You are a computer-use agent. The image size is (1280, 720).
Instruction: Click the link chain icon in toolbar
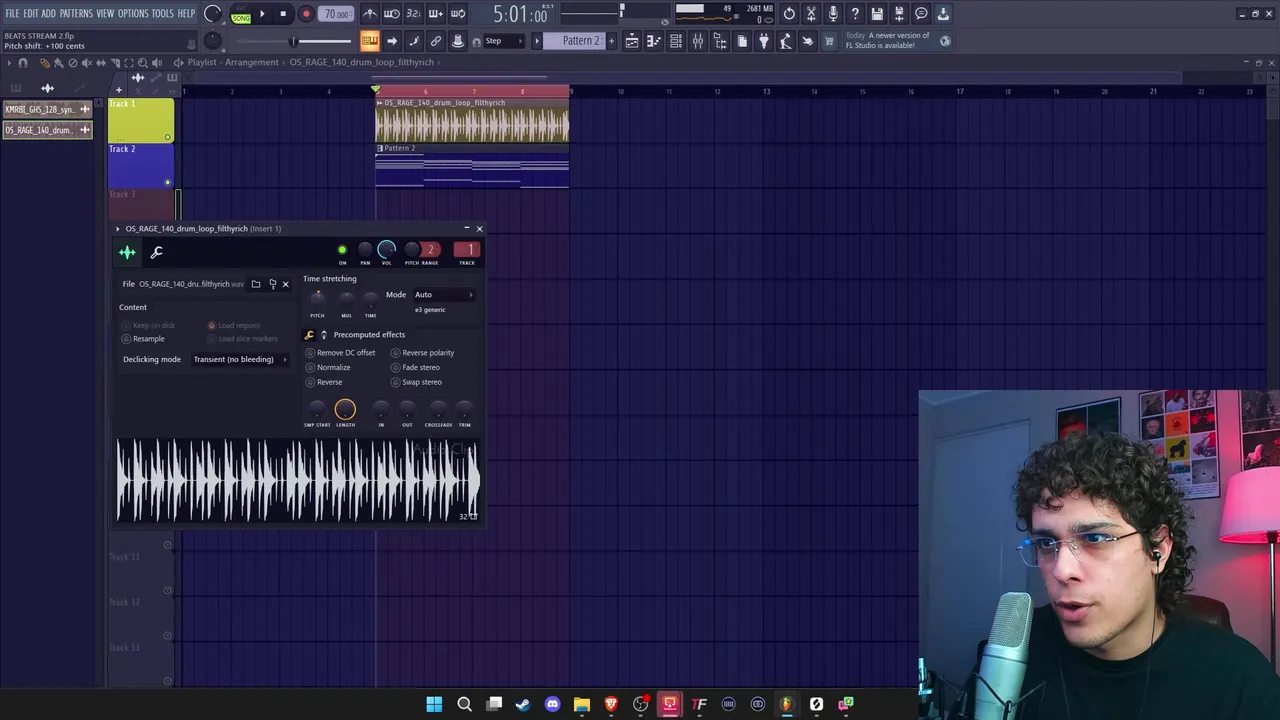pos(435,41)
